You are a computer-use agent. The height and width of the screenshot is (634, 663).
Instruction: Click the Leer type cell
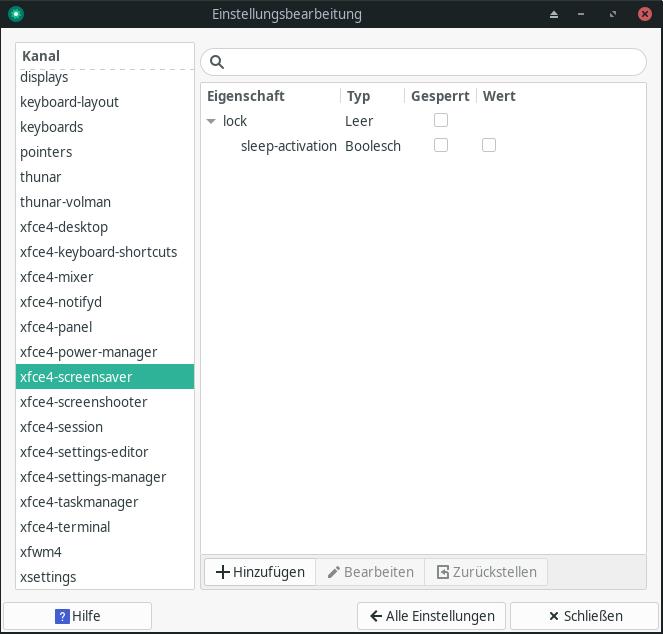[359, 121]
